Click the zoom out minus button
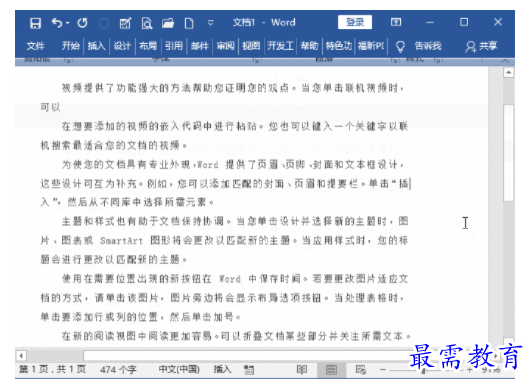Image resolution: width=531 pixels, height=388 pixels. pyautogui.click(x=383, y=369)
